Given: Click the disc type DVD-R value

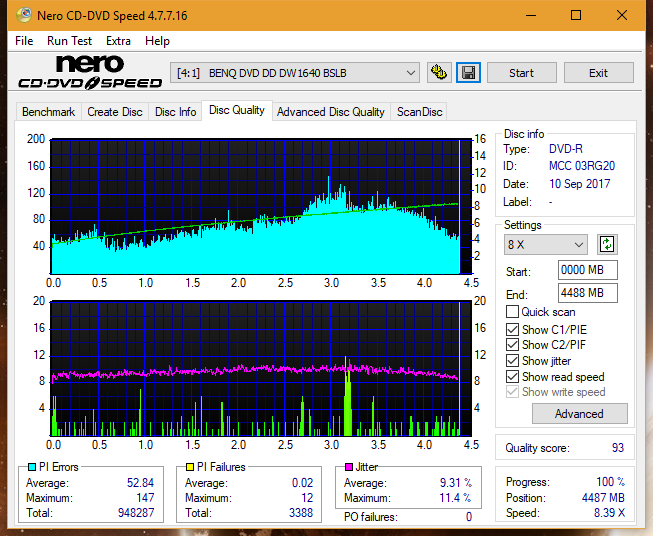Looking at the screenshot, I should coord(566,149).
